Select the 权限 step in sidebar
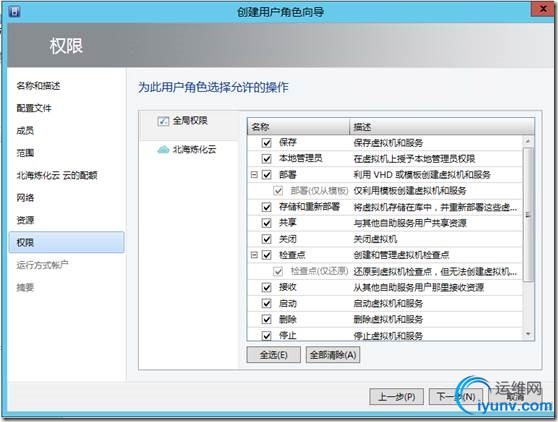The width and height of the screenshot is (558, 422). tap(67, 242)
